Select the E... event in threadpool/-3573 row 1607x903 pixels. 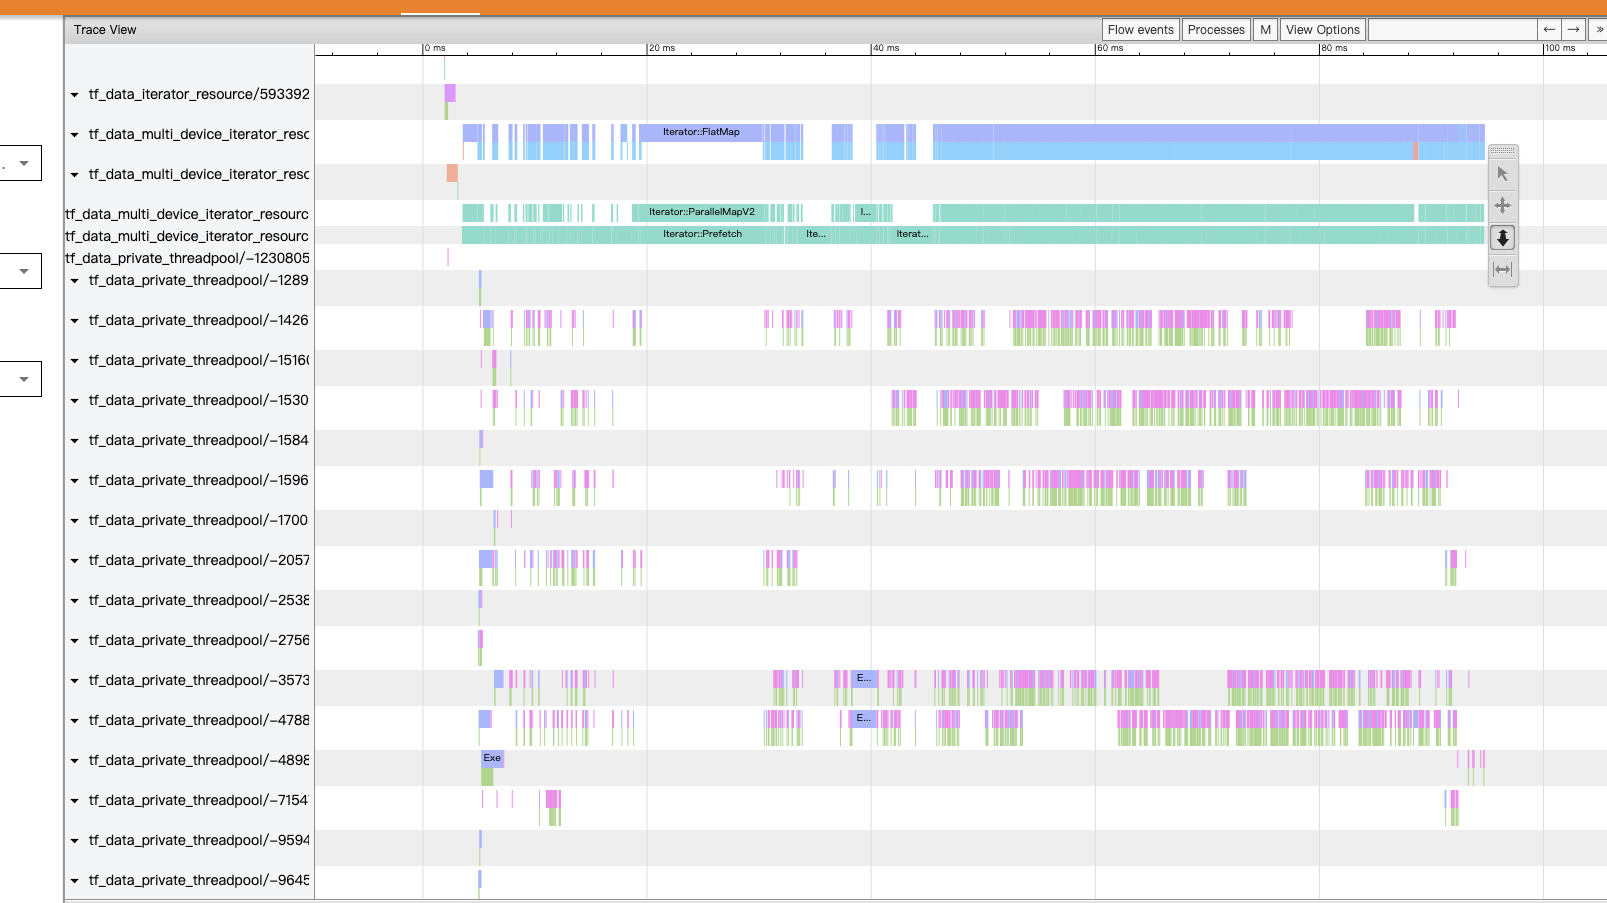[864, 678]
